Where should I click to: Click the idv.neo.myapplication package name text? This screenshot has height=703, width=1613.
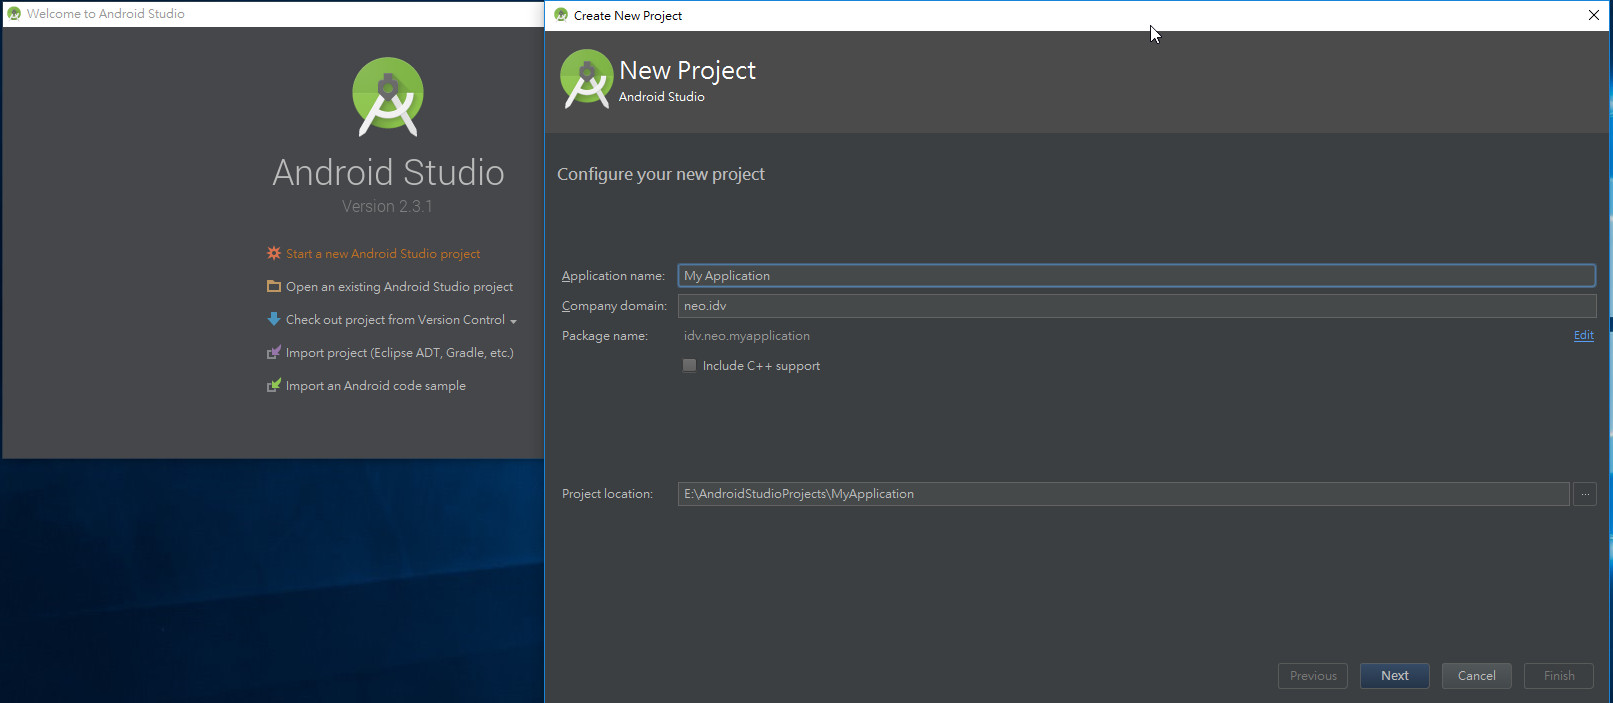pyautogui.click(x=747, y=336)
